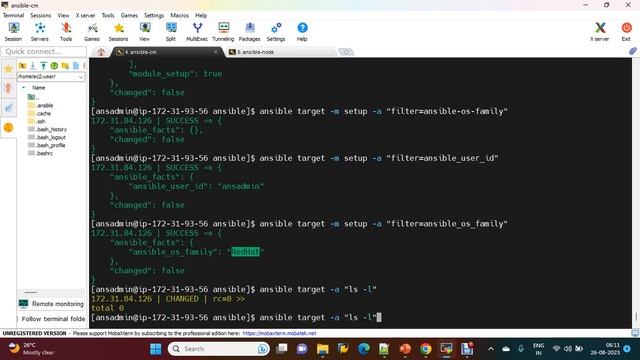
Task: Open the Help question mark icon
Action: tap(302, 31)
